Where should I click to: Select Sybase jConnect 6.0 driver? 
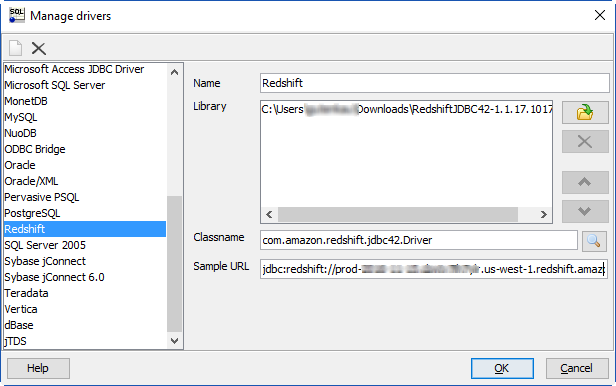pos(85,277)
